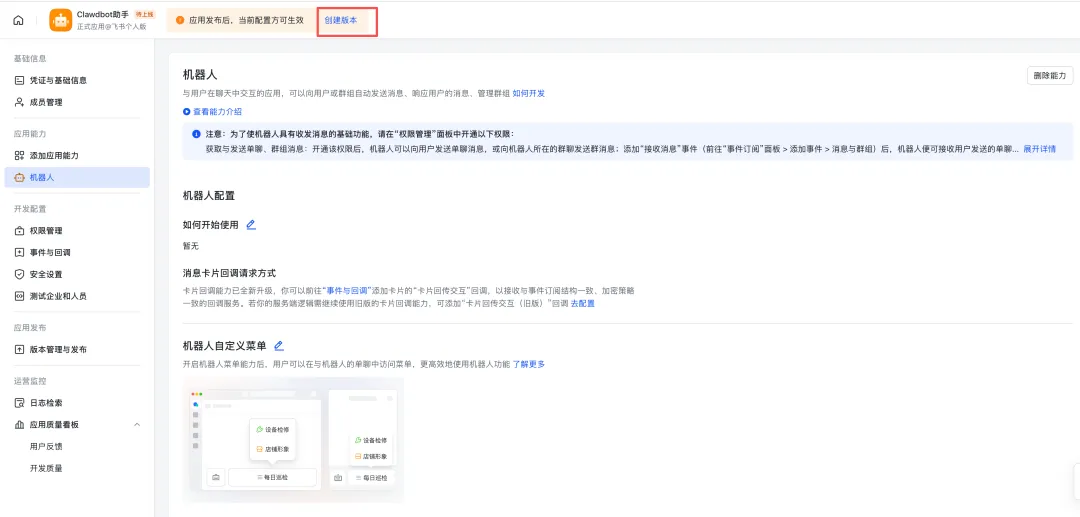Collapse the 应用质量看板 section chevron
Screen dimensions: 1080x517
pyautogui.click(x=137, y=425)
